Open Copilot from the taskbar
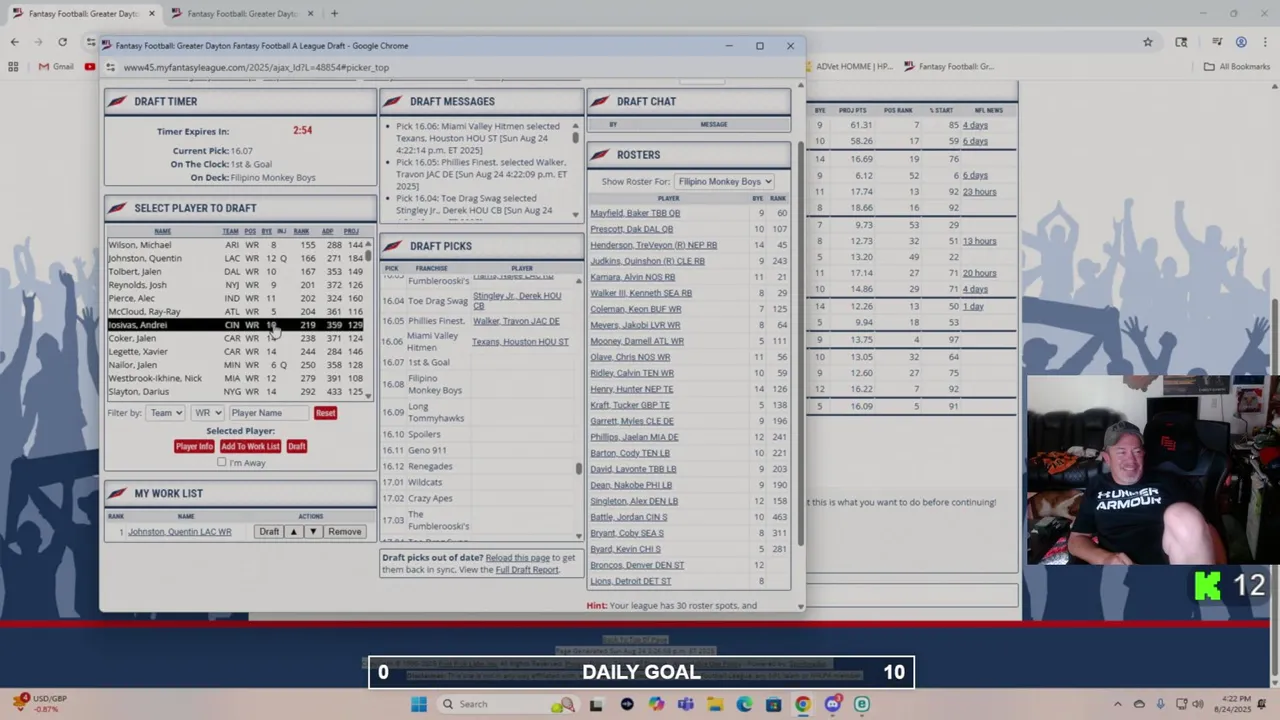 (656, 704)
